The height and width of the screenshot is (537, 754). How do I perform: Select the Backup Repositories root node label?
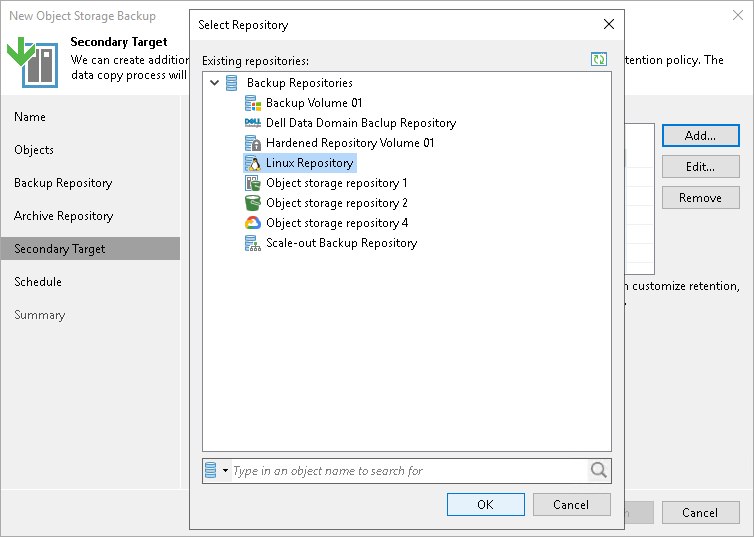pos(300,83)
